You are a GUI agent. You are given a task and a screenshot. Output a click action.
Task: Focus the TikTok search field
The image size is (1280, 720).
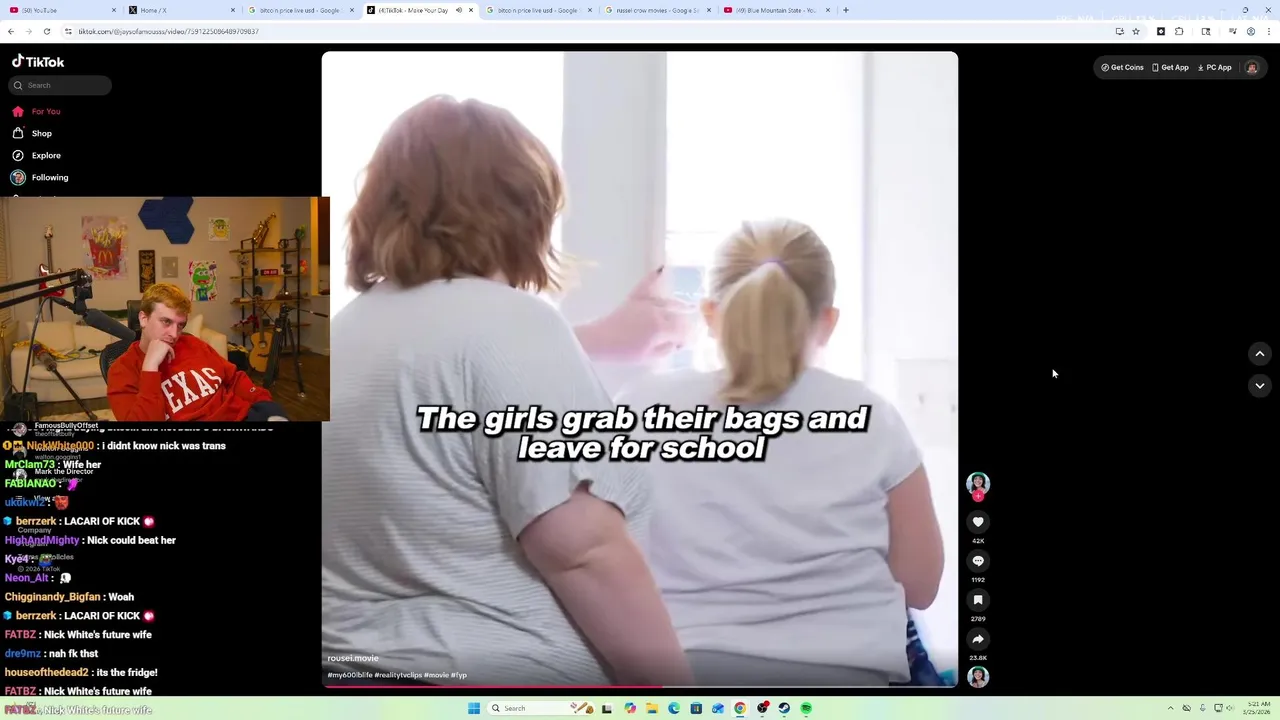60,85
